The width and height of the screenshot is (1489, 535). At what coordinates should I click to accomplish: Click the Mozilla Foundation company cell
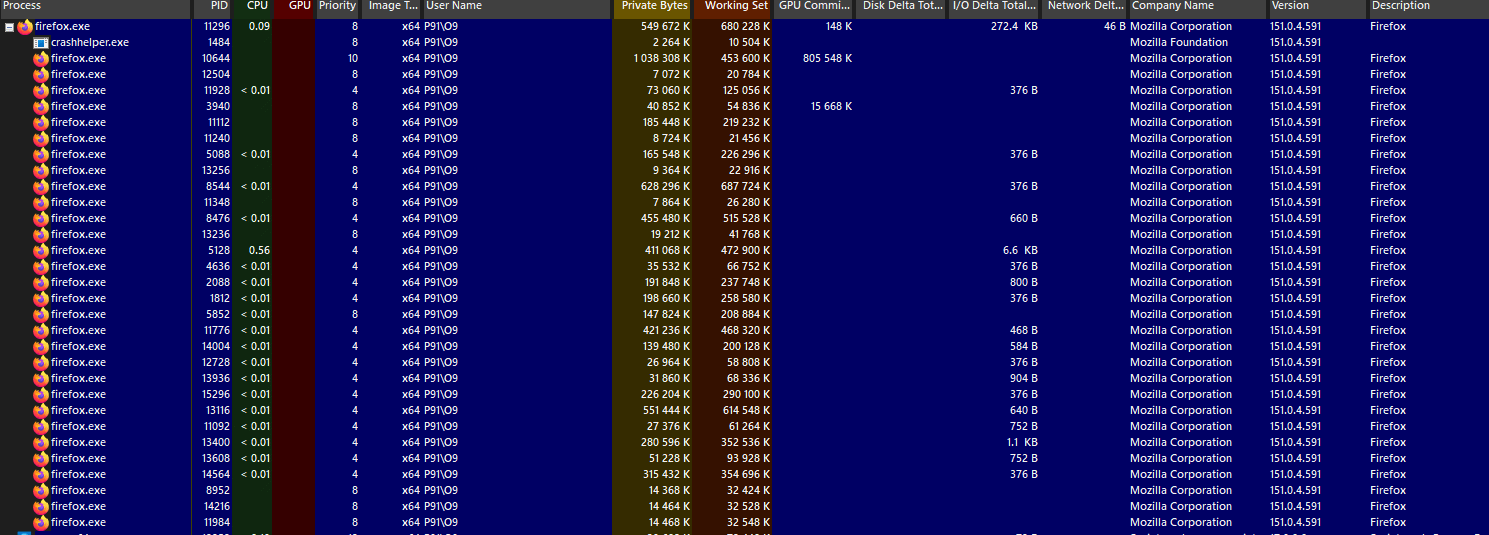point(1179,43)
